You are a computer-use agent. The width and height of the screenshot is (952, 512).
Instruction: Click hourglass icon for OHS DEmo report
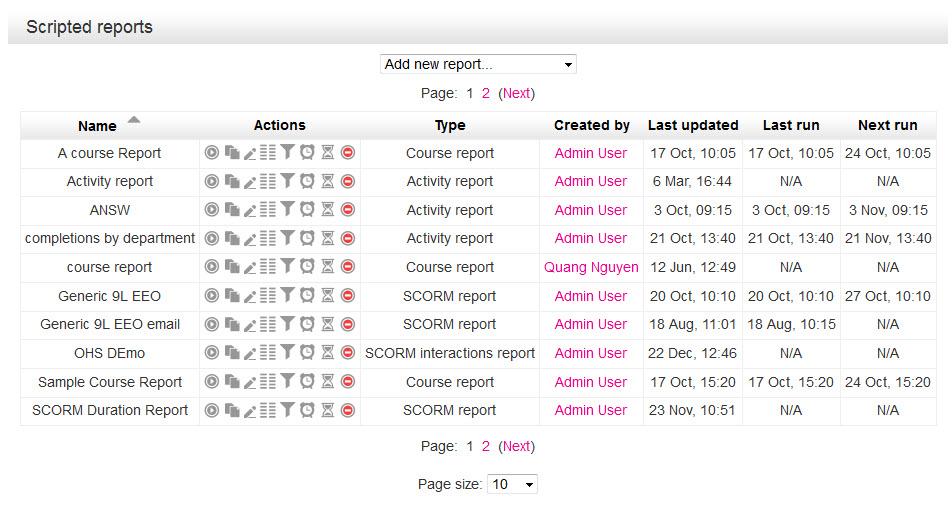[327, 353]
